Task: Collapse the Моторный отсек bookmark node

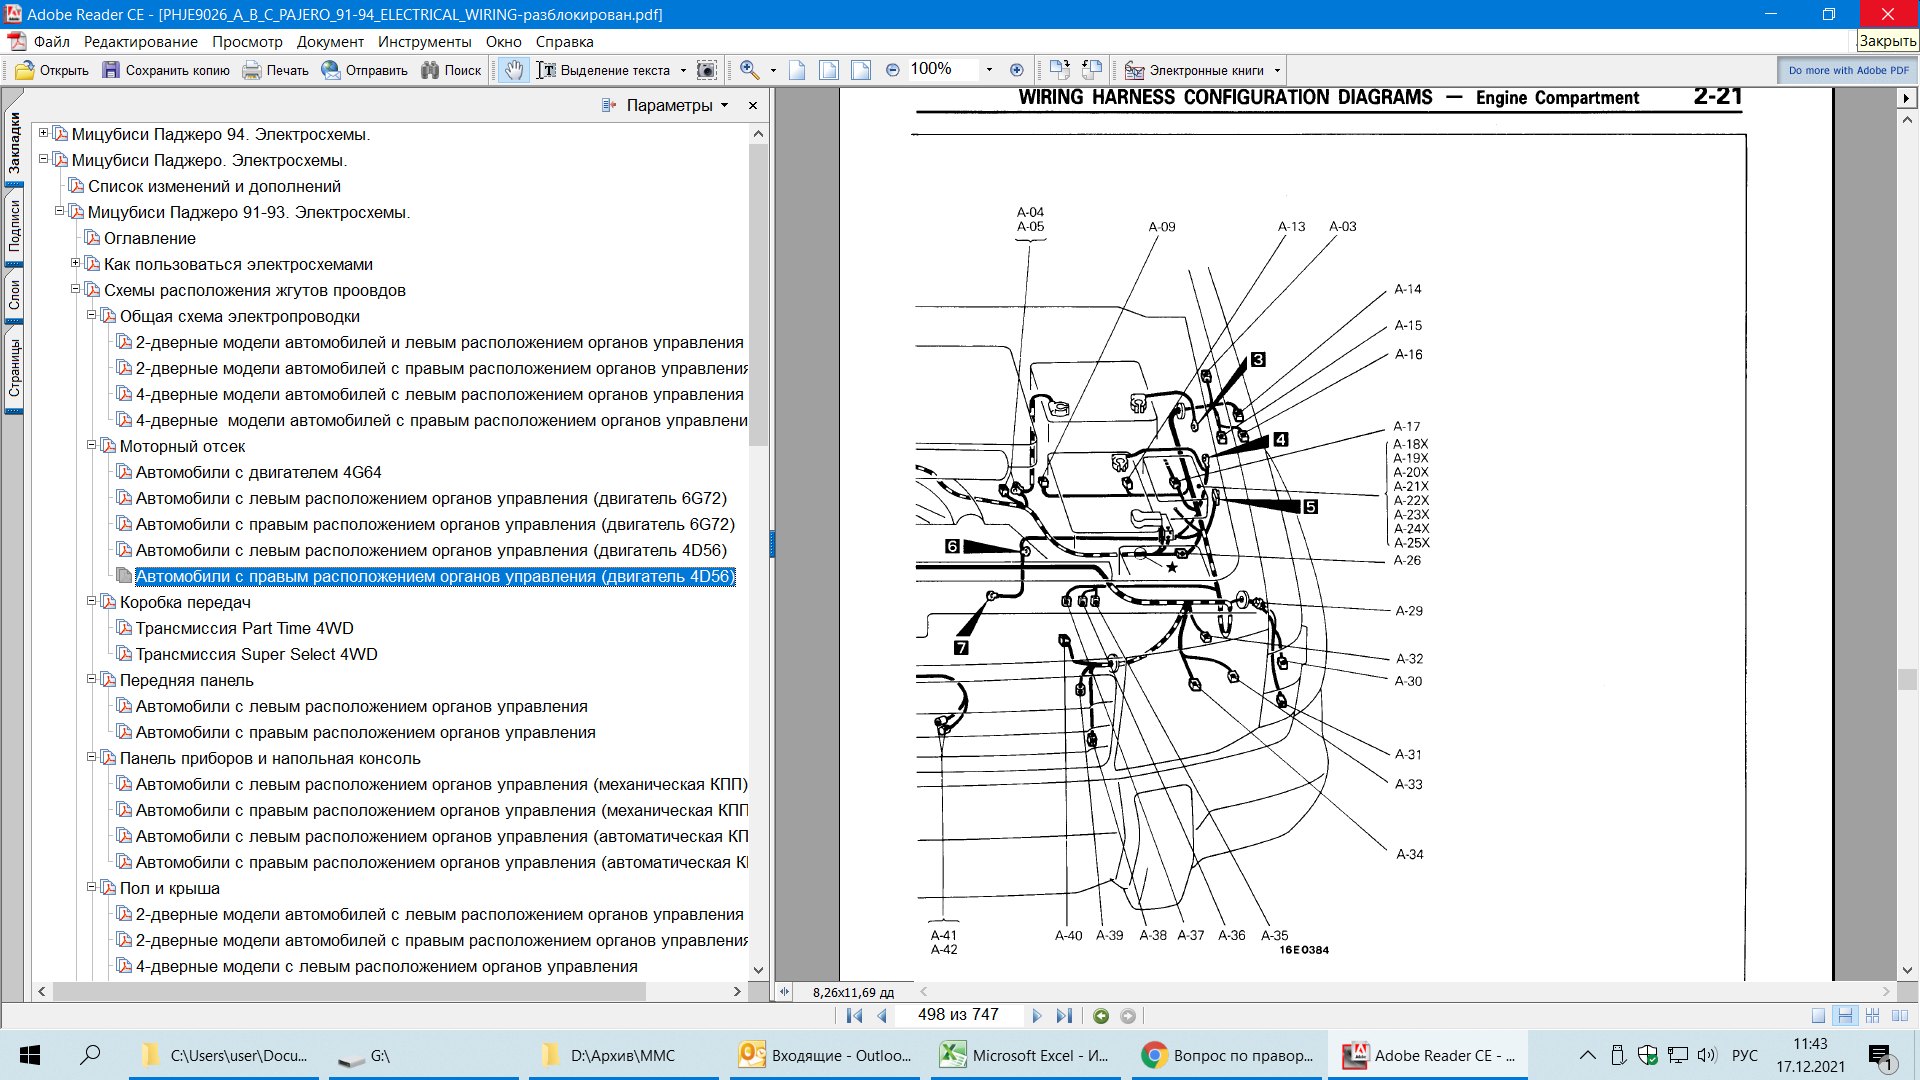Action: click(92, 446)
